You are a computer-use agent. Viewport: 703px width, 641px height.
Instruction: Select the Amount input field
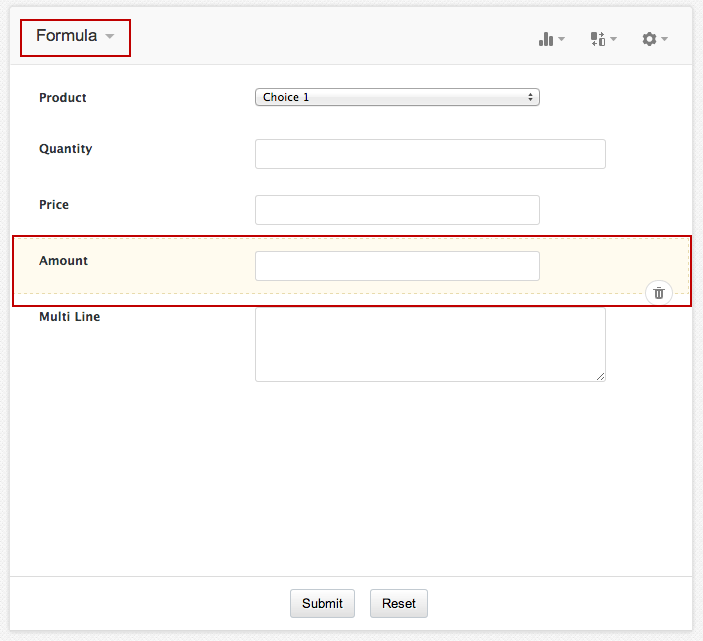pos(397,266)
